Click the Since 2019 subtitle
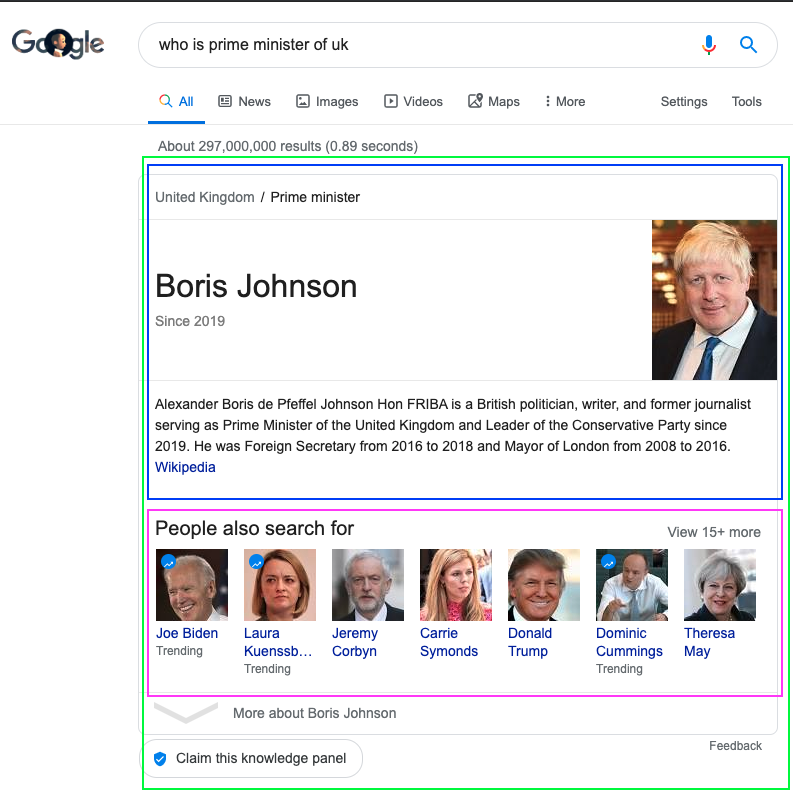Viewport: 793px width, 795px height. coord(190,321)
